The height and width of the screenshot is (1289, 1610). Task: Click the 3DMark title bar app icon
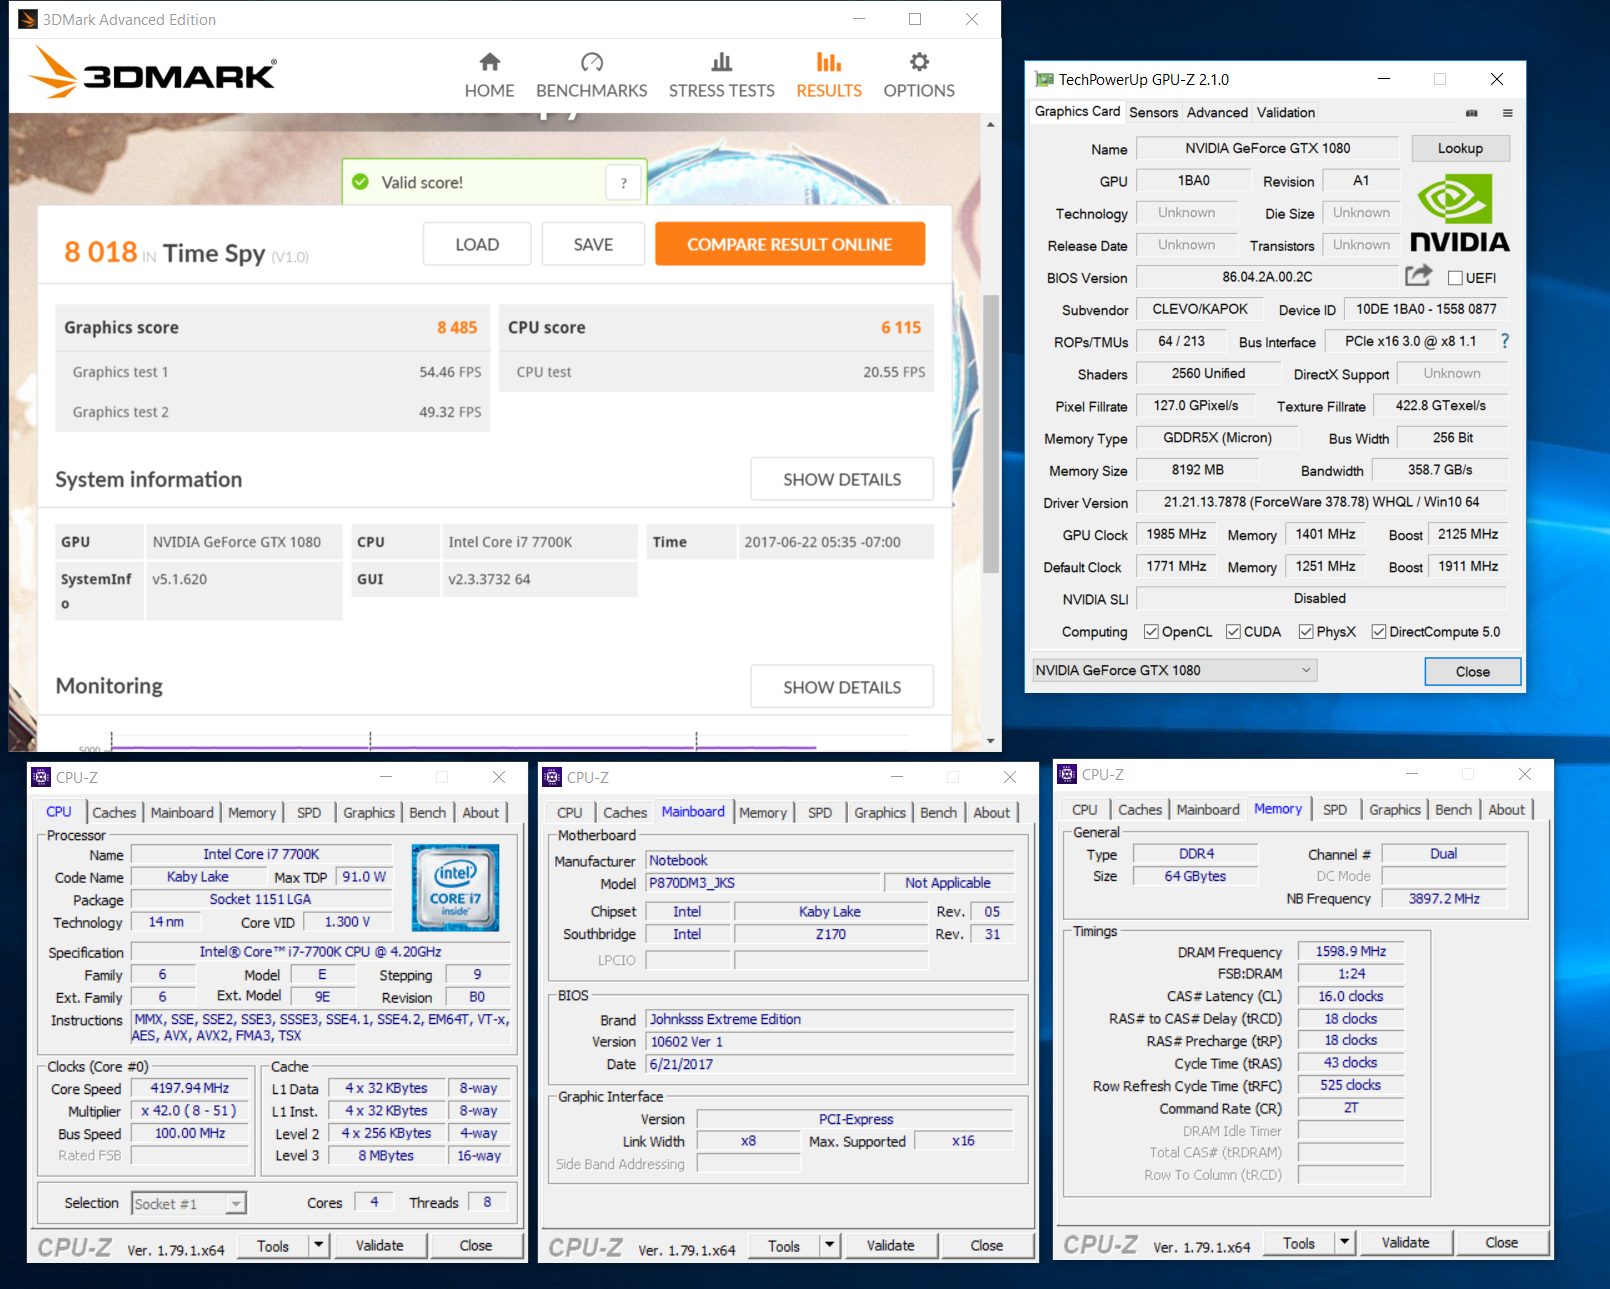28,19
